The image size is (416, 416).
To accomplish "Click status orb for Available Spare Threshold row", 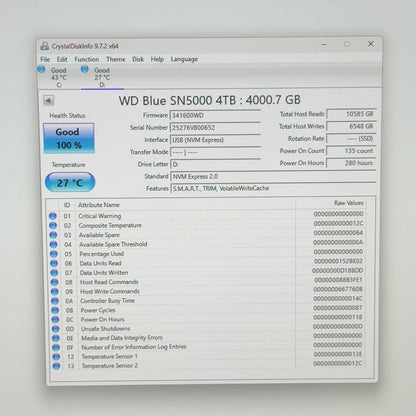I will click(54, 244).
